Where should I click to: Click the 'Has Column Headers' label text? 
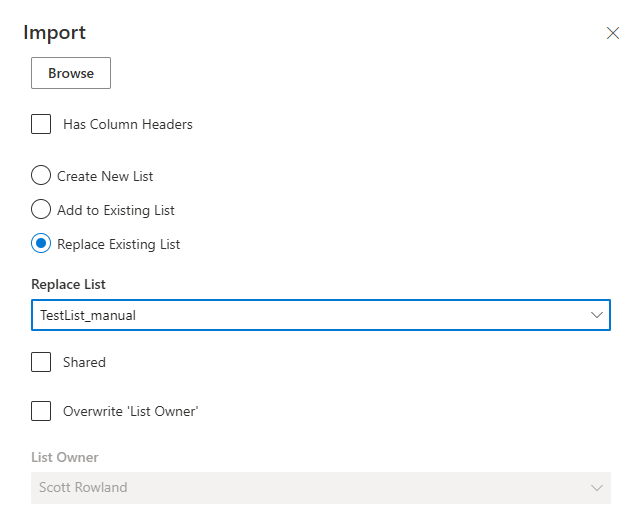click(128, 124)
